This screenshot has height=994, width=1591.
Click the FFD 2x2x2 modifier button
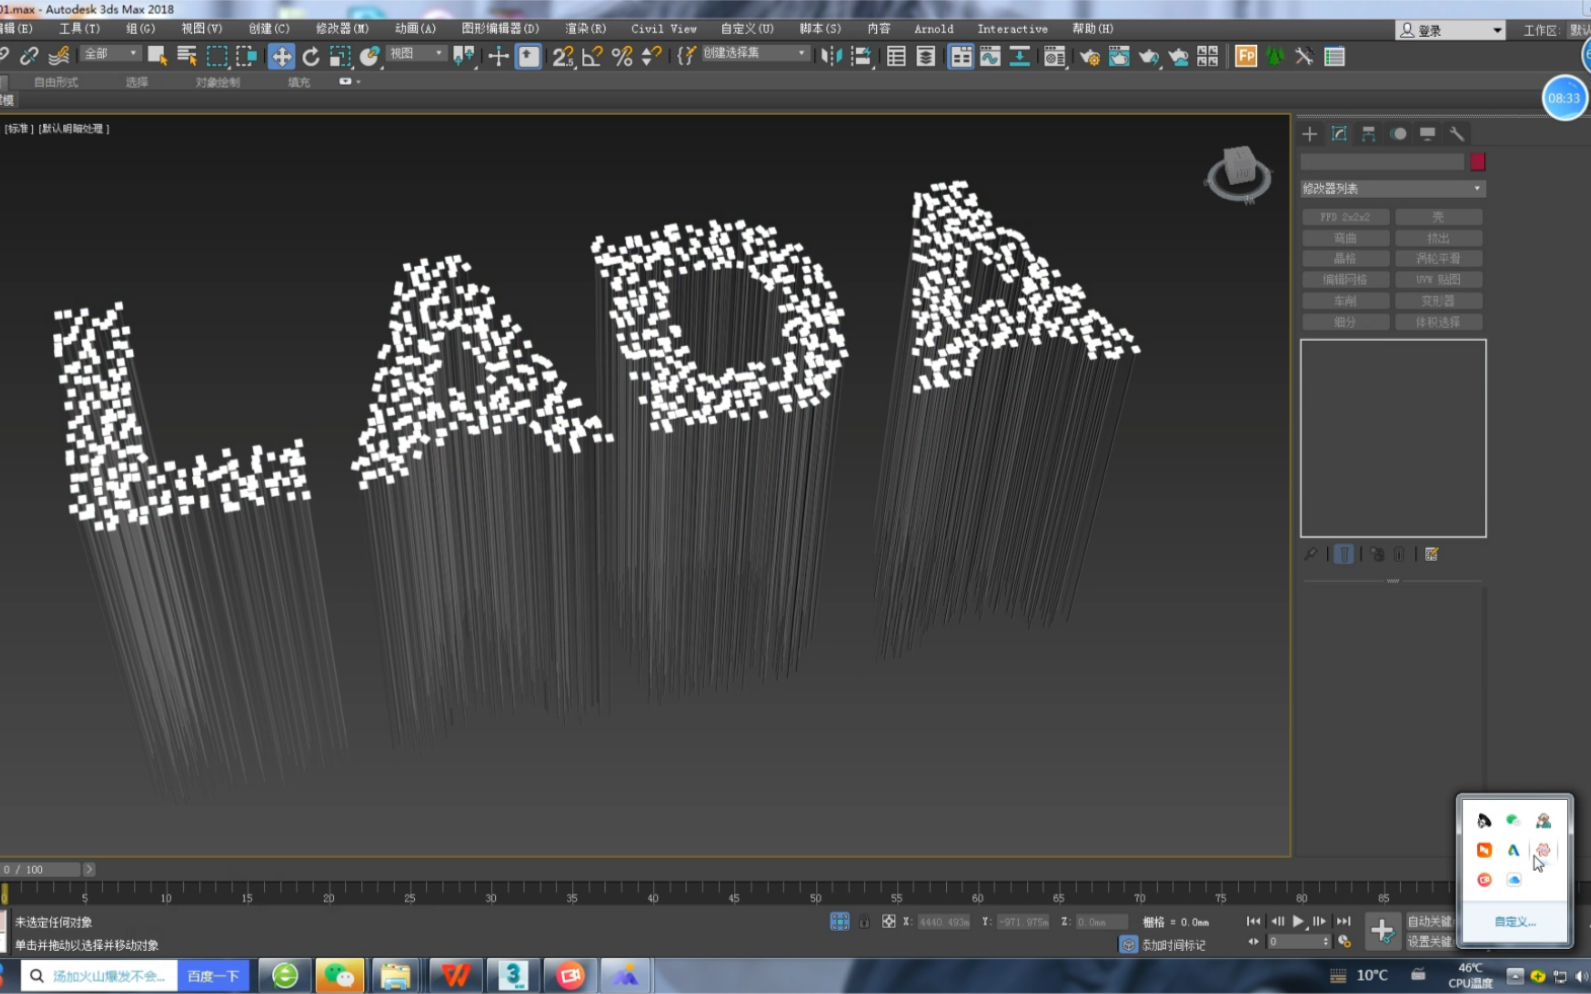pyautogui.click(x=1345, y=217)
